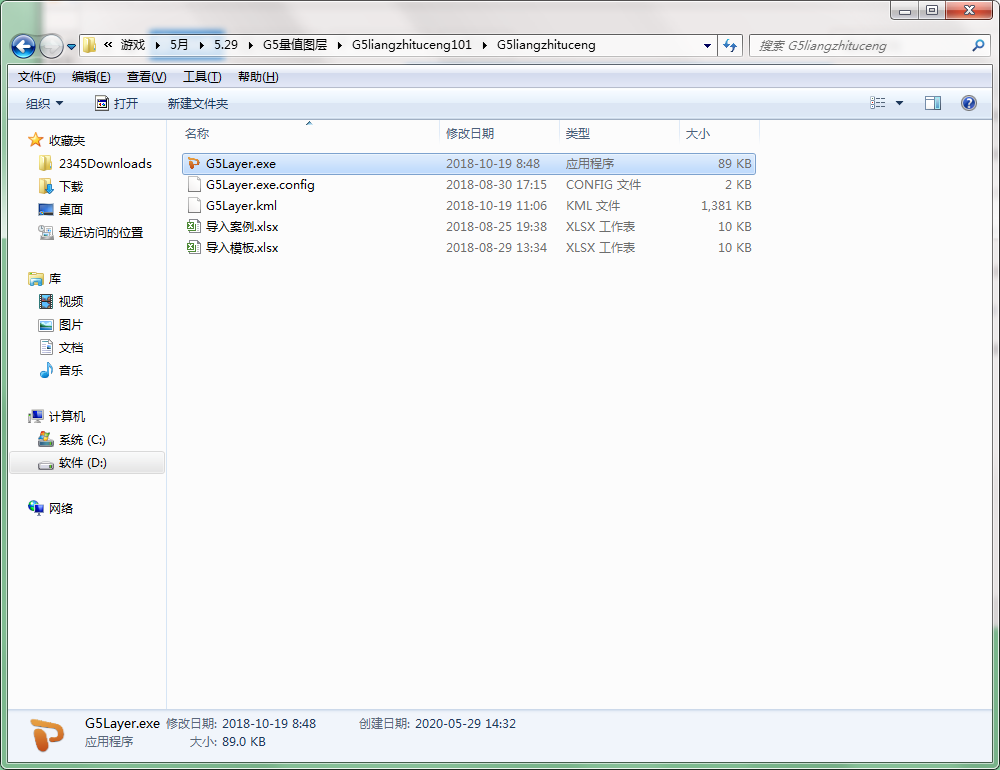Select the 导入案例.xlsx spreadsheet file
The height and width of the screenshot is (770, 1000).
(241, 227)
